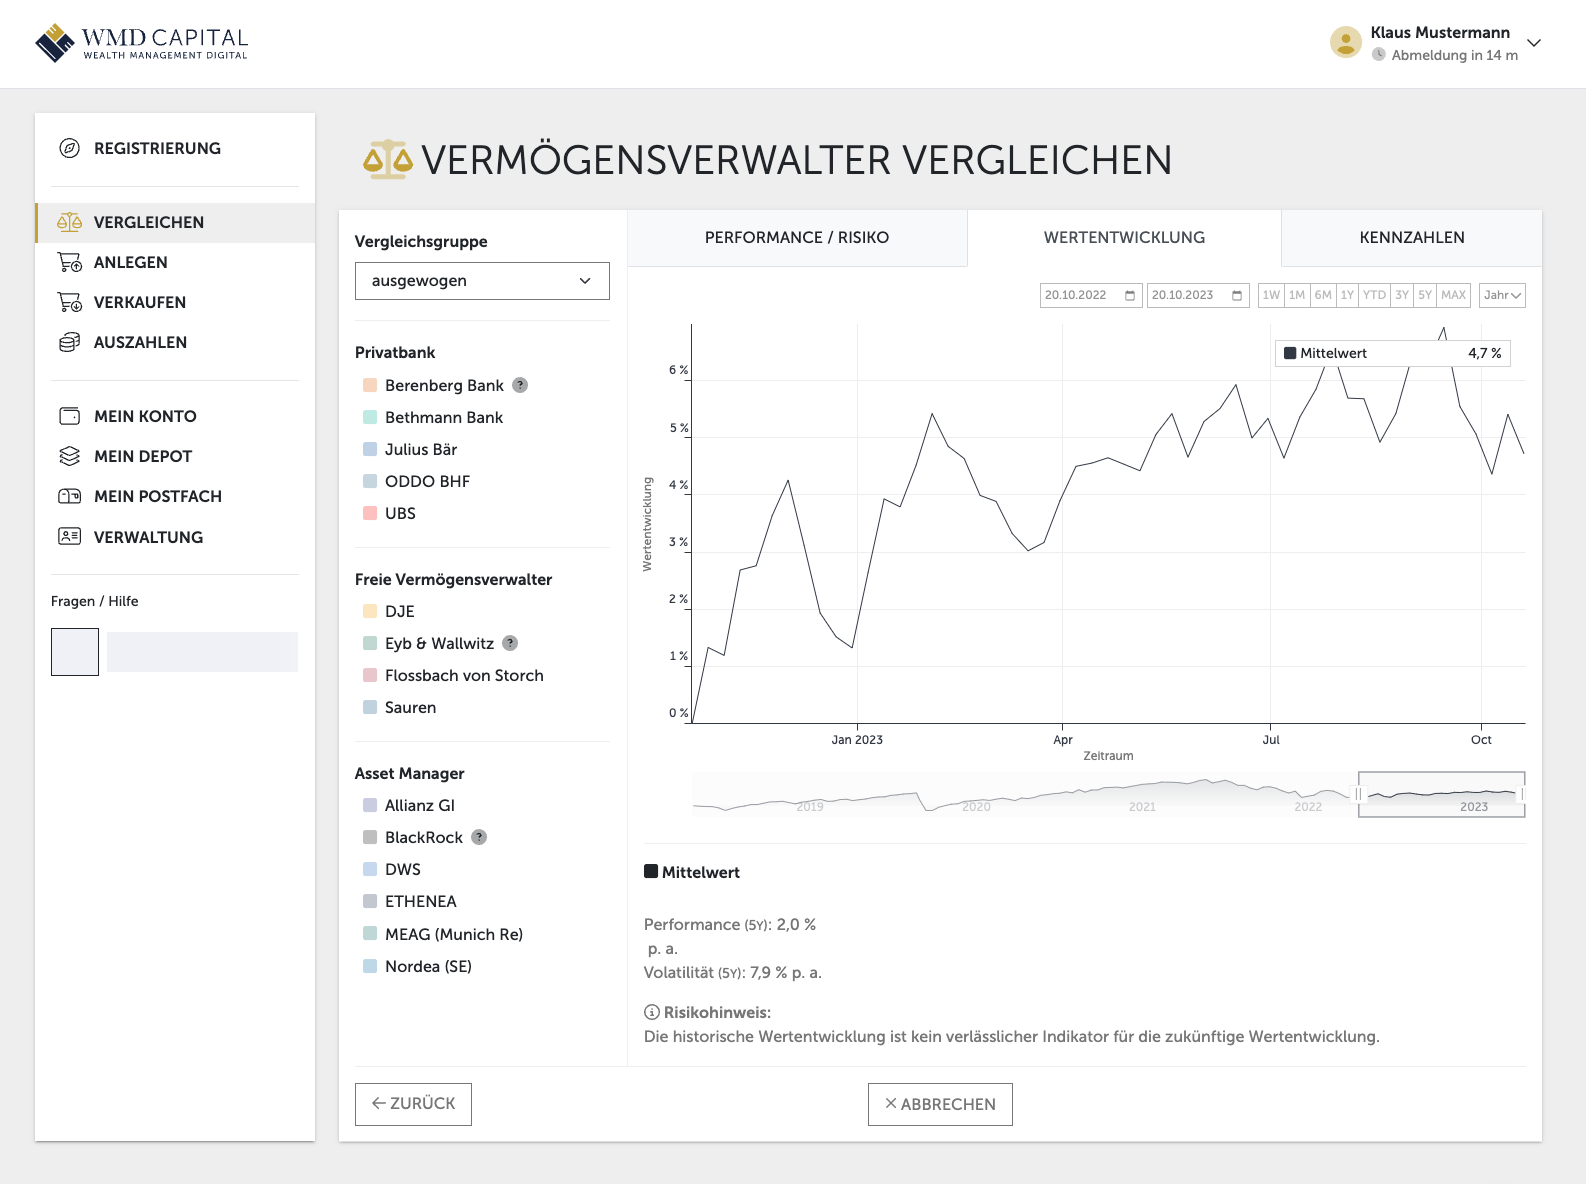
Task: Click the clock icon beside Abmeldung
Action: (x=1379, y=55)
